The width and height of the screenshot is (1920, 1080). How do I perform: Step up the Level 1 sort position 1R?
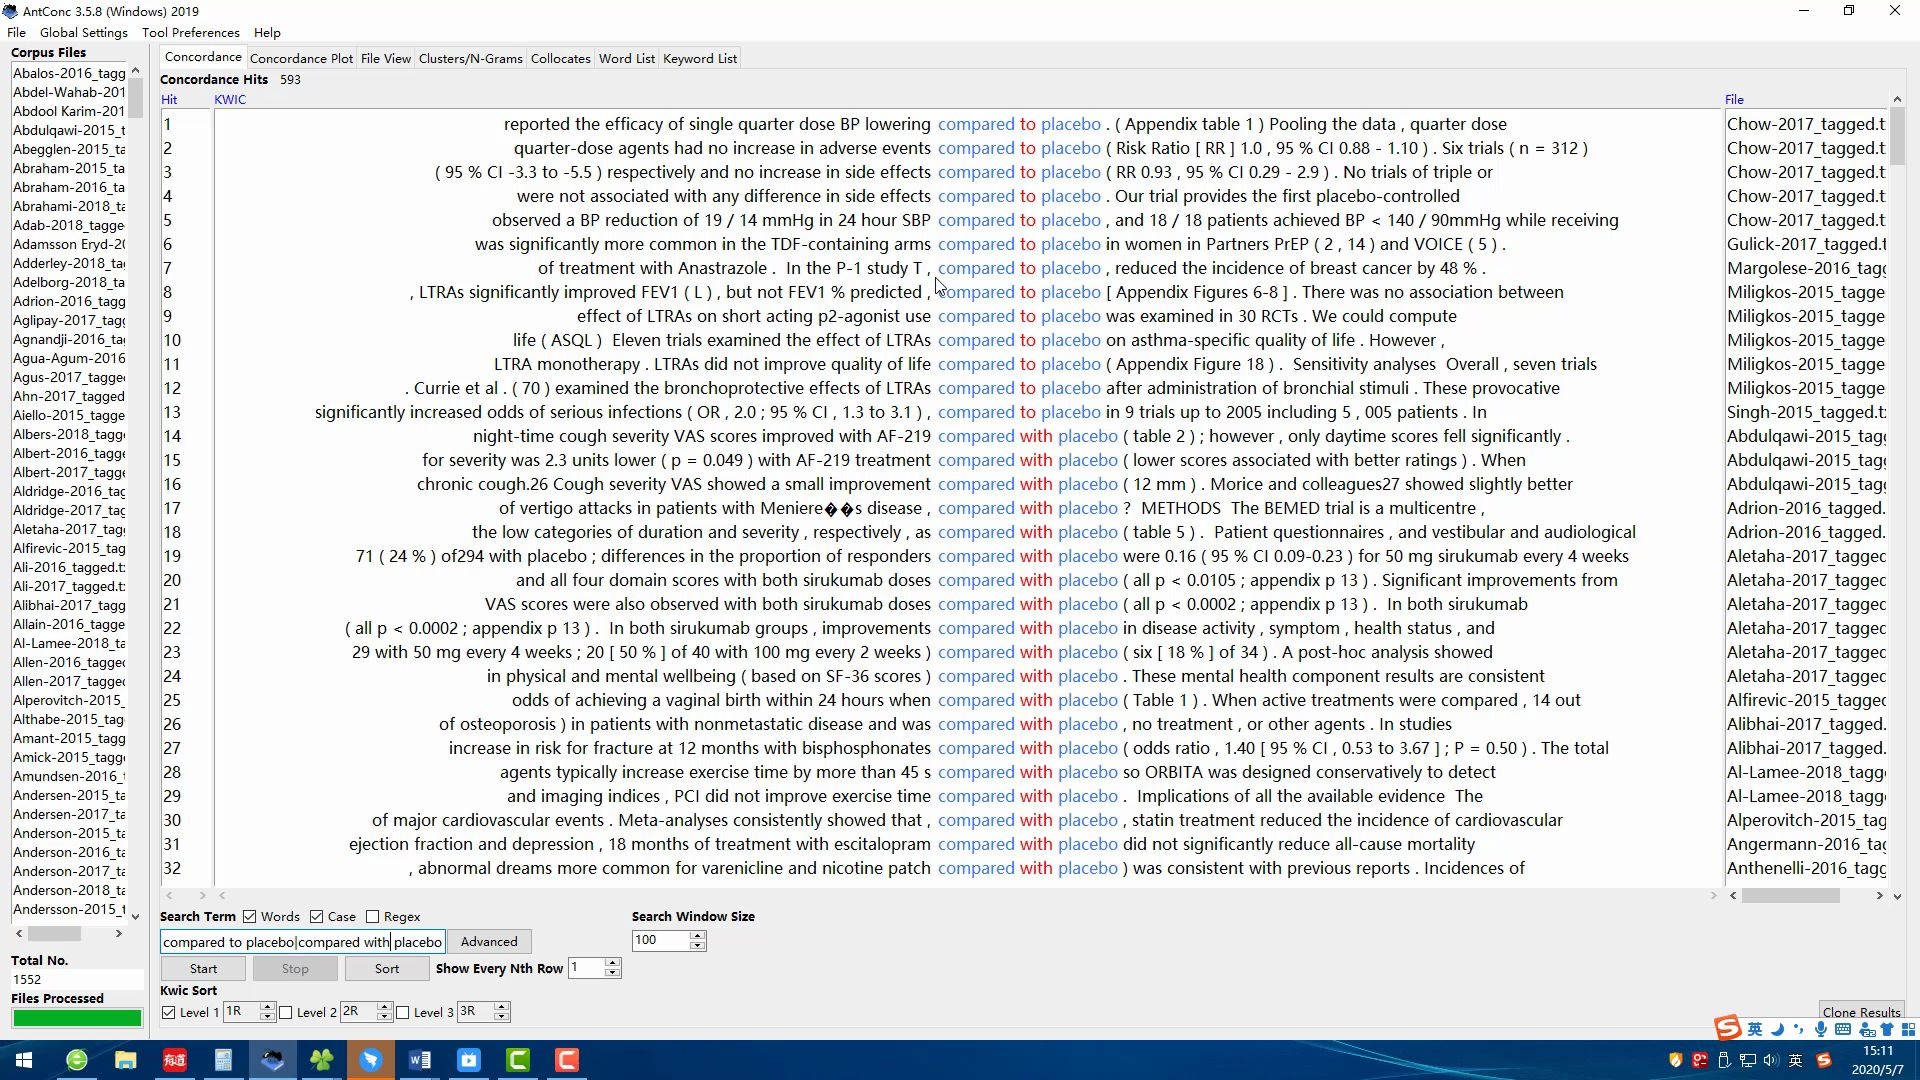coord(267,1007)
